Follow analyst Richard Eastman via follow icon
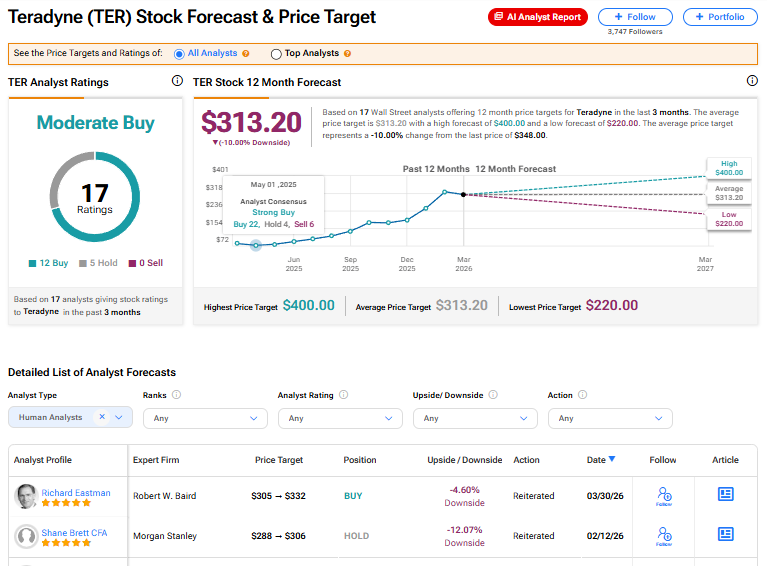The image size is (767, 566). coord(663,495)
